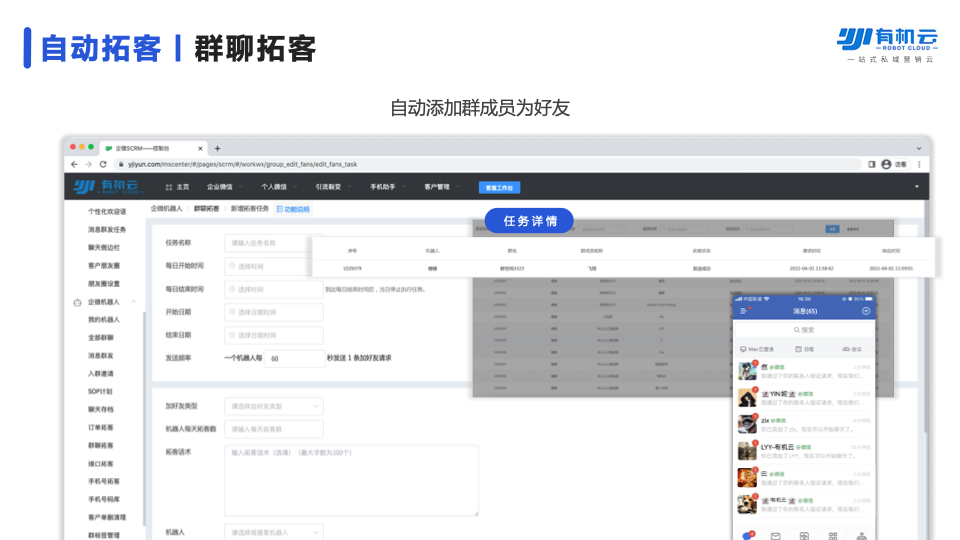Tap the plus icon in phone 消息 header
Viewport: 960px width, 540px height.
865,311
